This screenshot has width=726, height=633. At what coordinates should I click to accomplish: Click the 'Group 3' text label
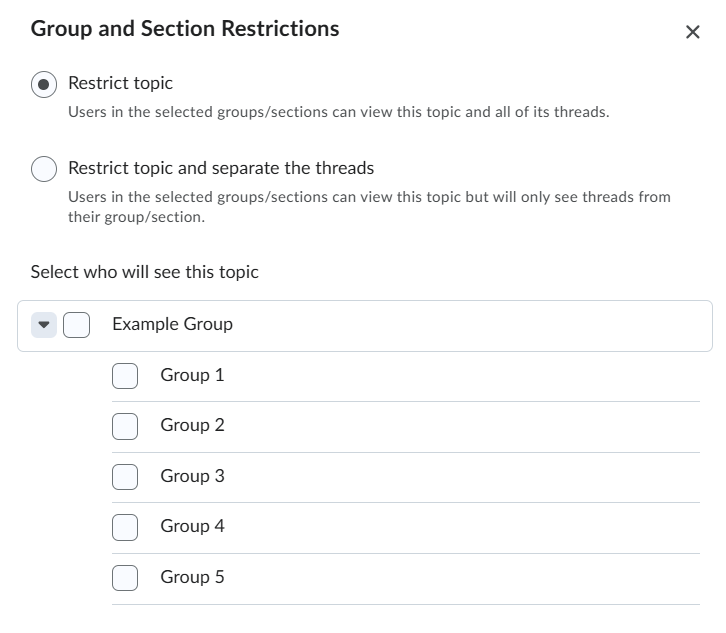click(x=192, y=476)
